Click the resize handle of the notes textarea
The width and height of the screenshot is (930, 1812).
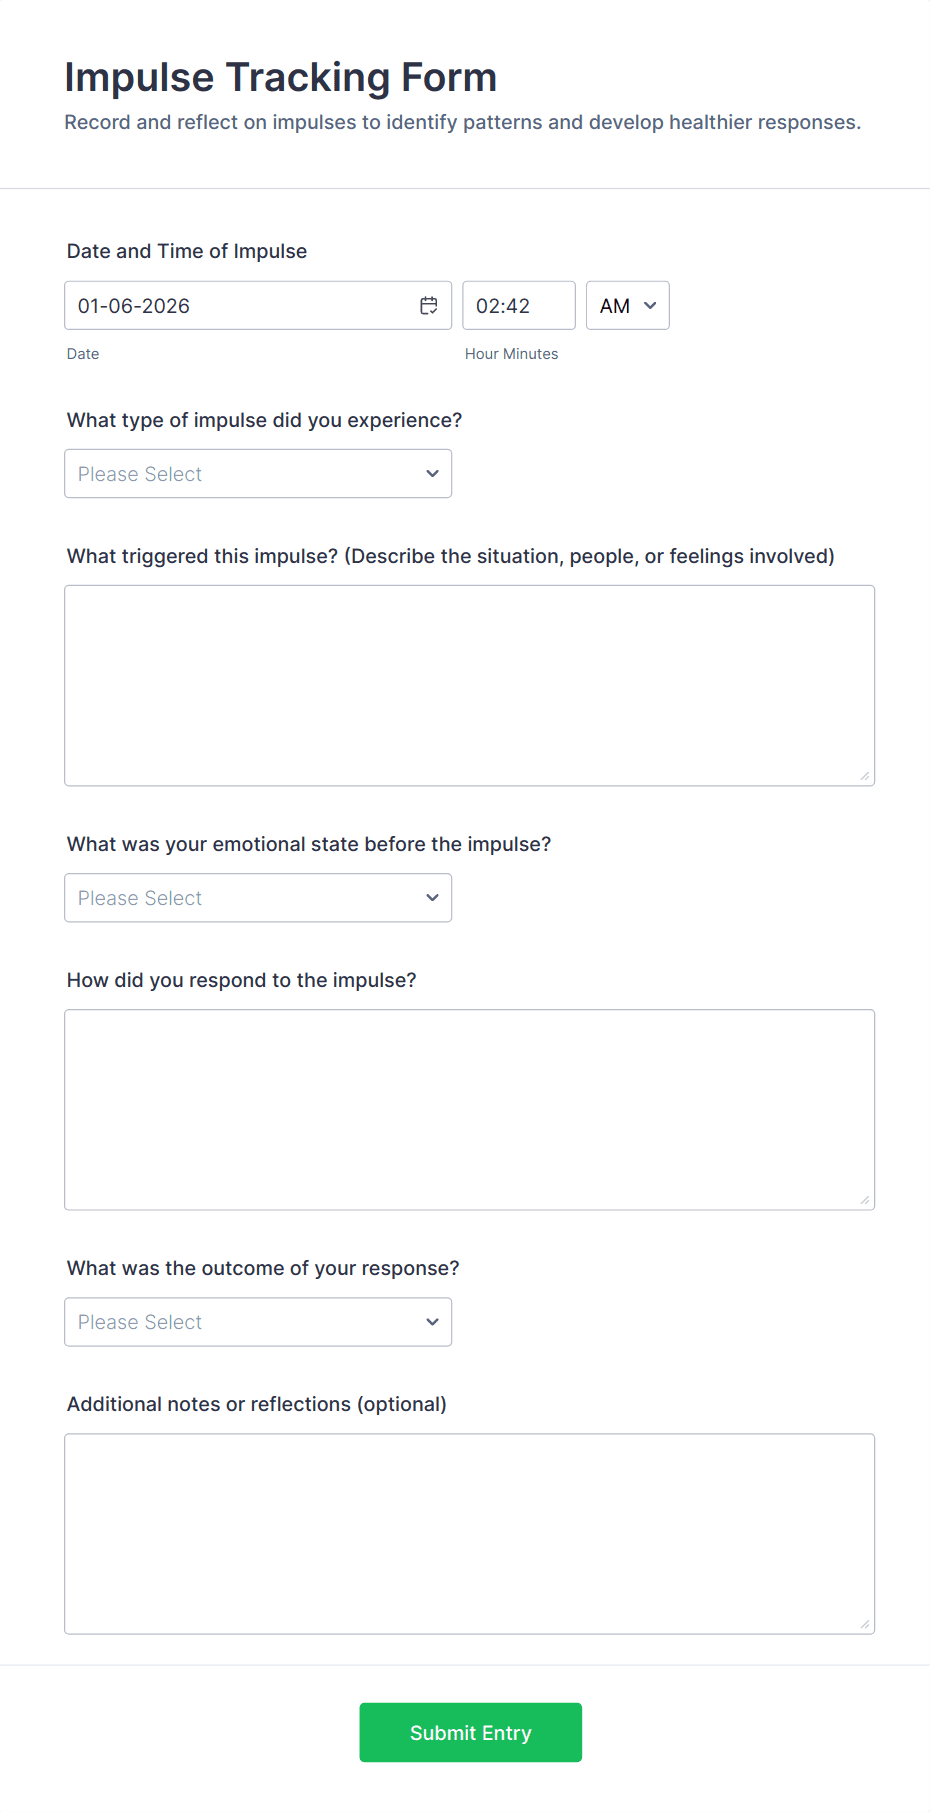pos(865,1622)
